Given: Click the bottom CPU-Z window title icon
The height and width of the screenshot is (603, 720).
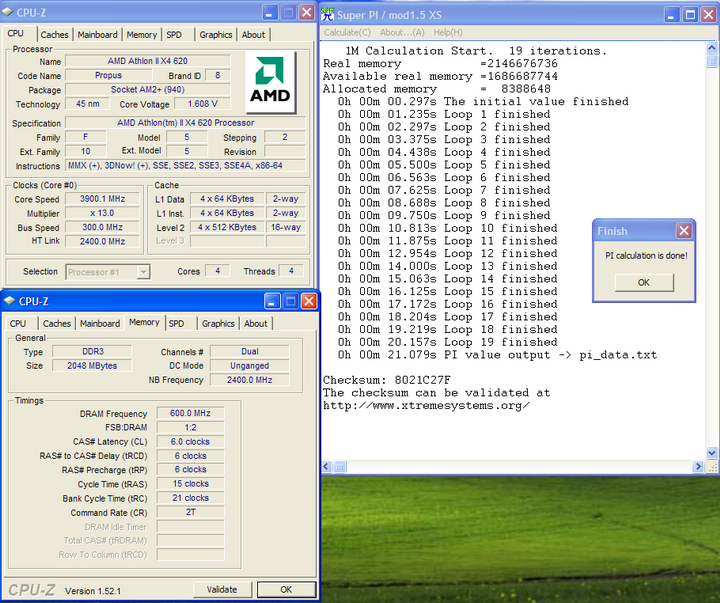Looking at the screenshot, I should click(9, 301).
